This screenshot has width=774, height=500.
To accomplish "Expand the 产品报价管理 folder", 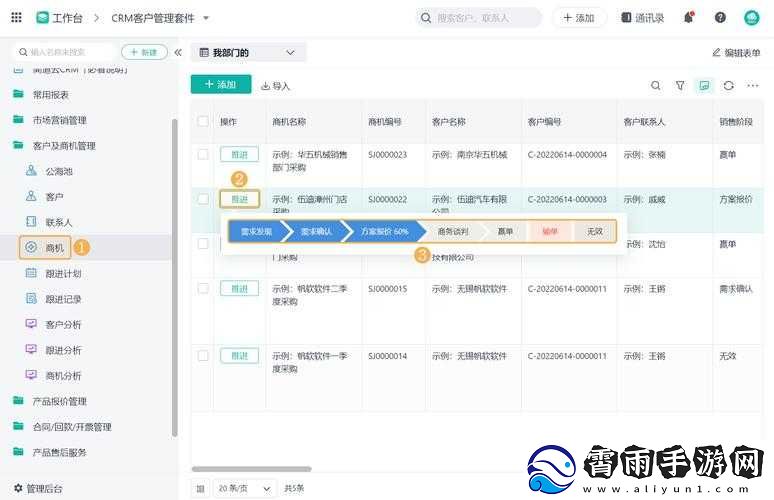I will coord(59,401).
